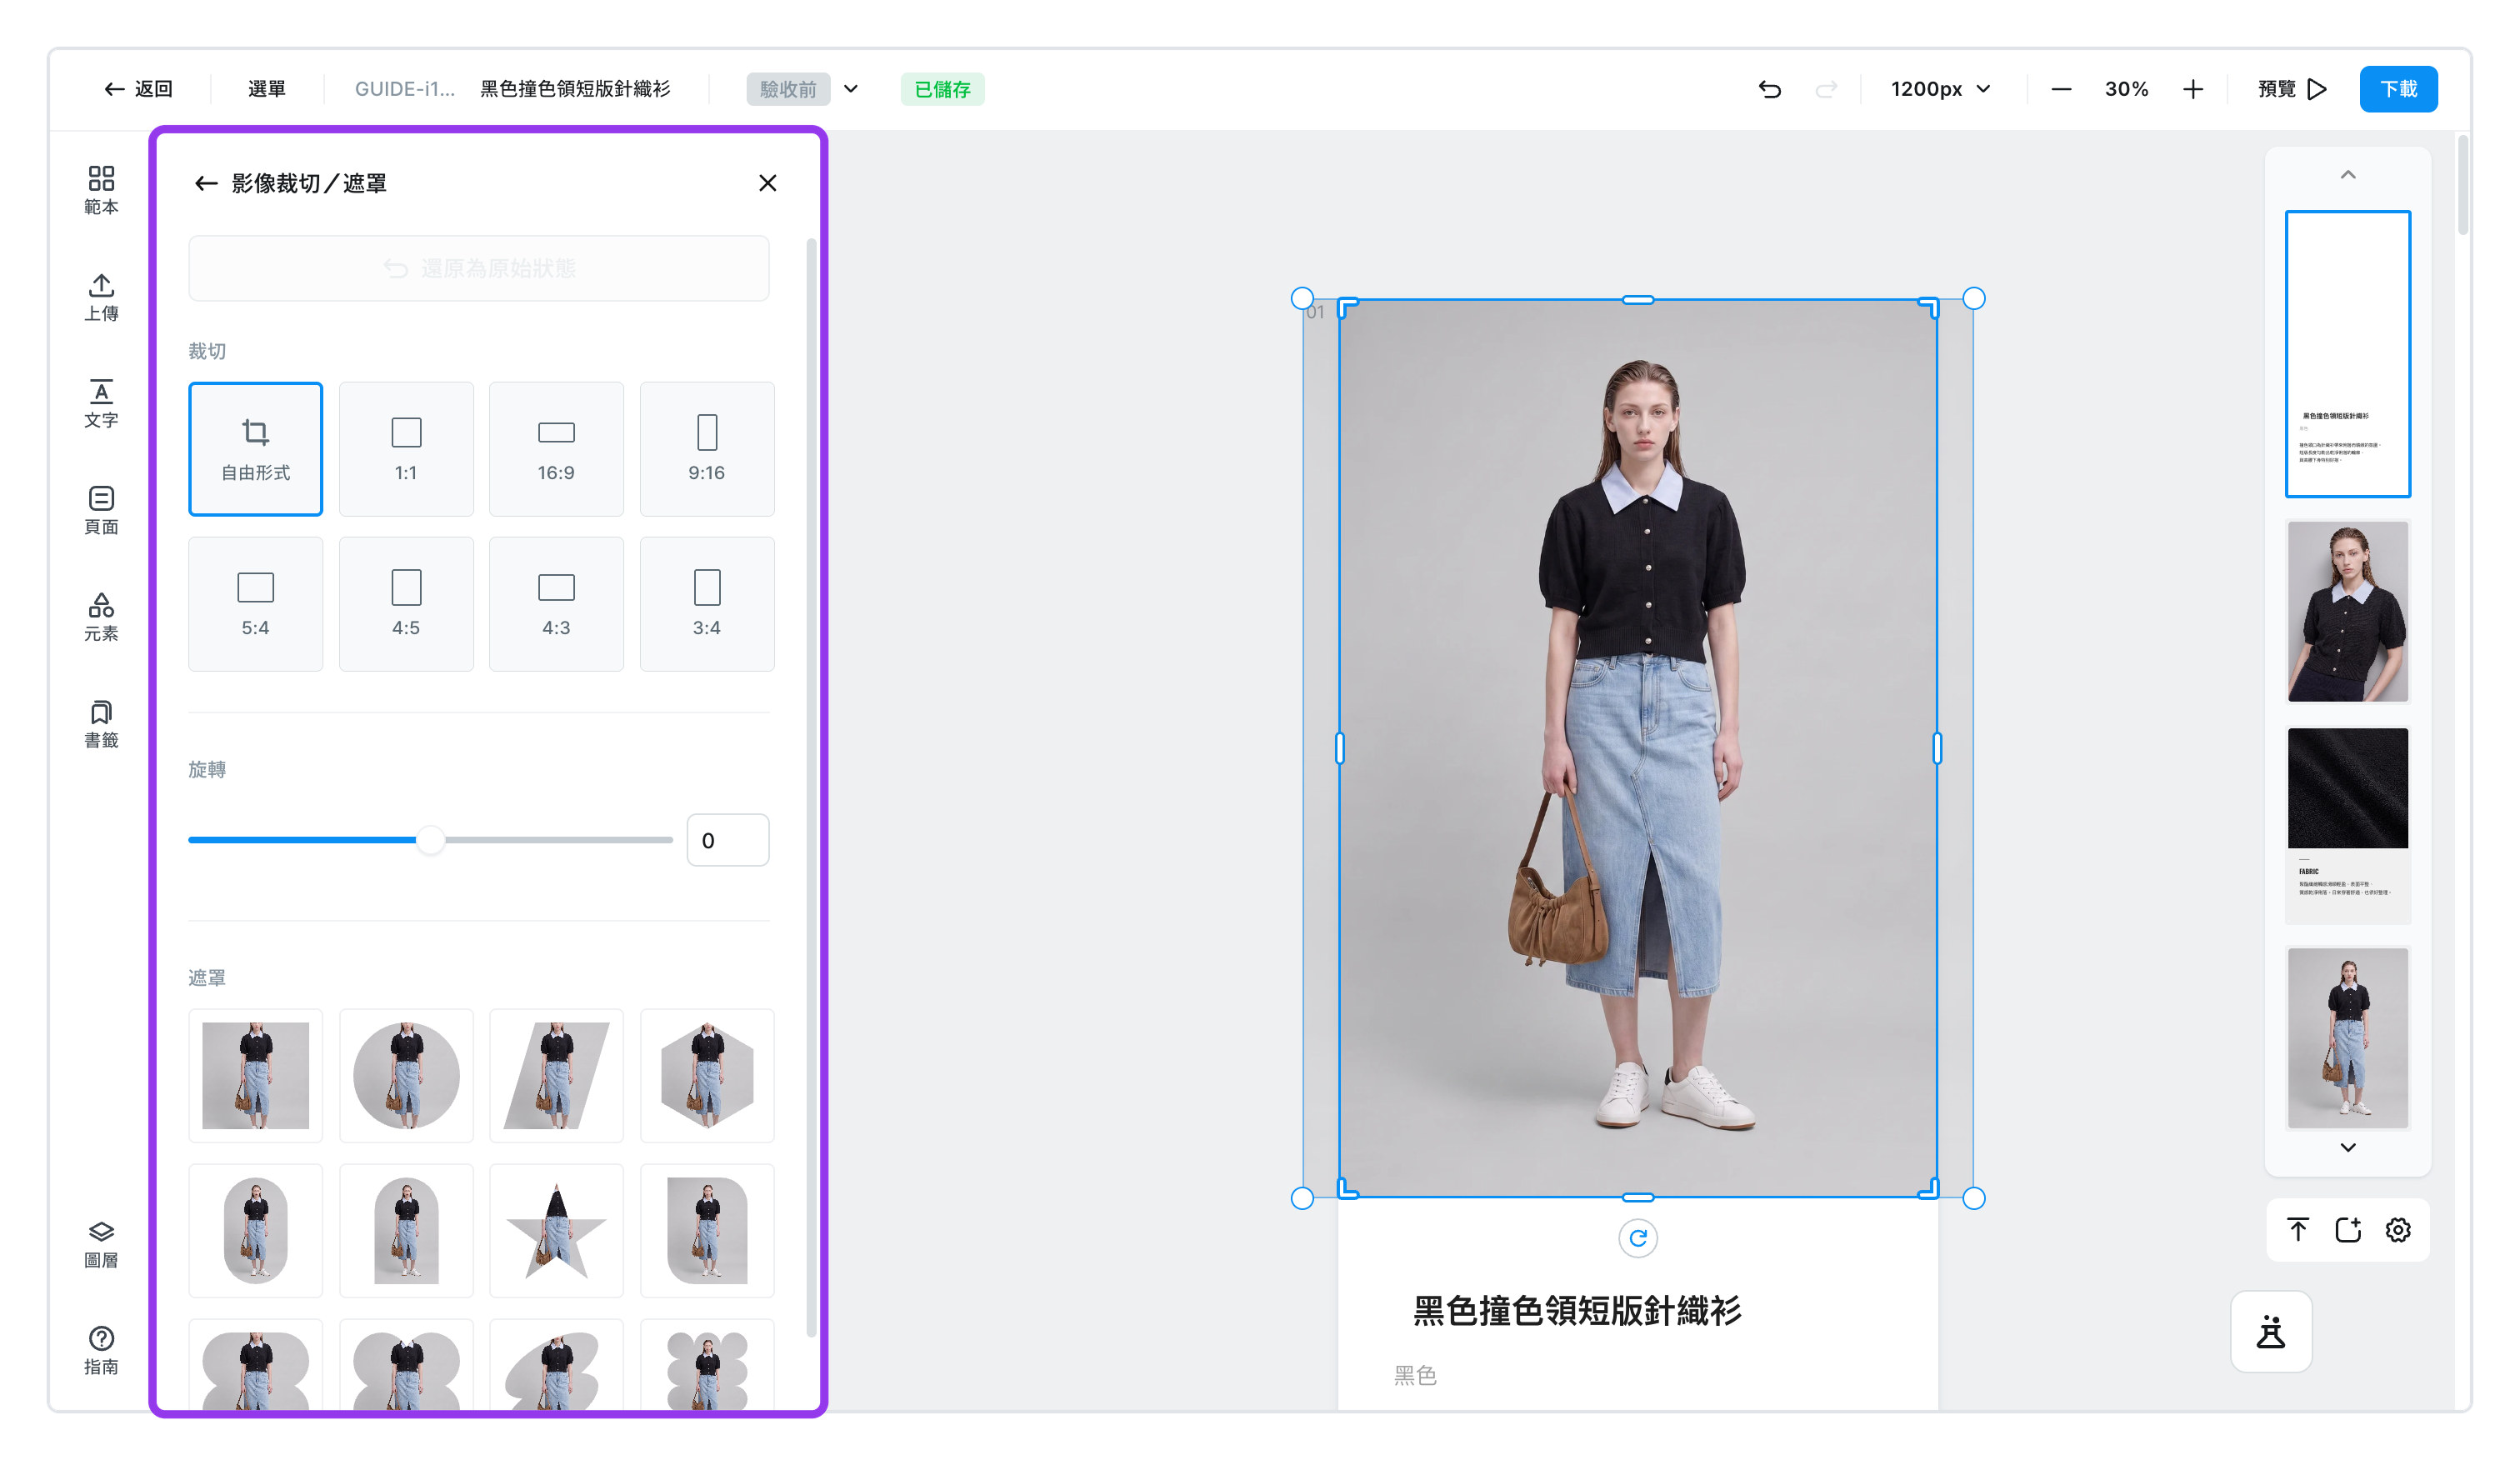Click the undo arrow in top toolbar
2520x1460 pixels.
pos(1769,89)
